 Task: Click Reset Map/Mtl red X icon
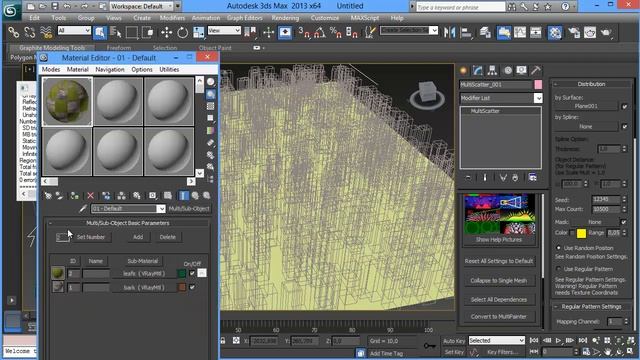tap(91, 196)
